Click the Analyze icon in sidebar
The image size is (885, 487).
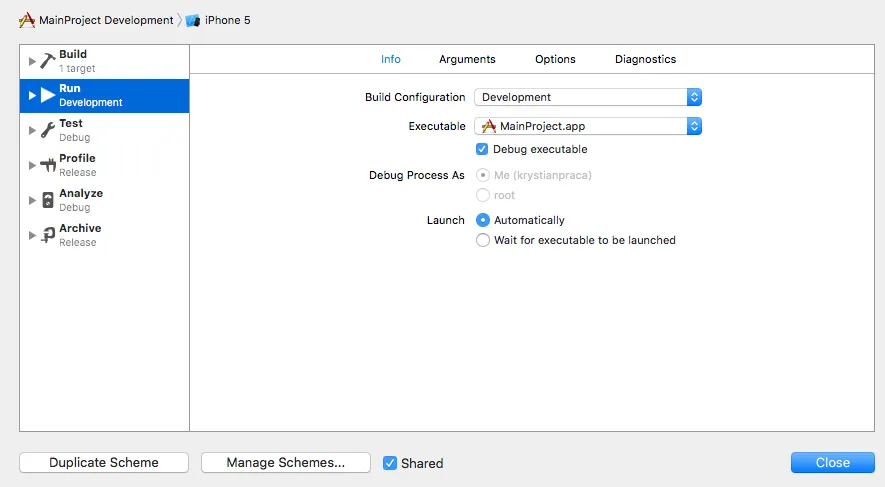[x=48, y=200]
